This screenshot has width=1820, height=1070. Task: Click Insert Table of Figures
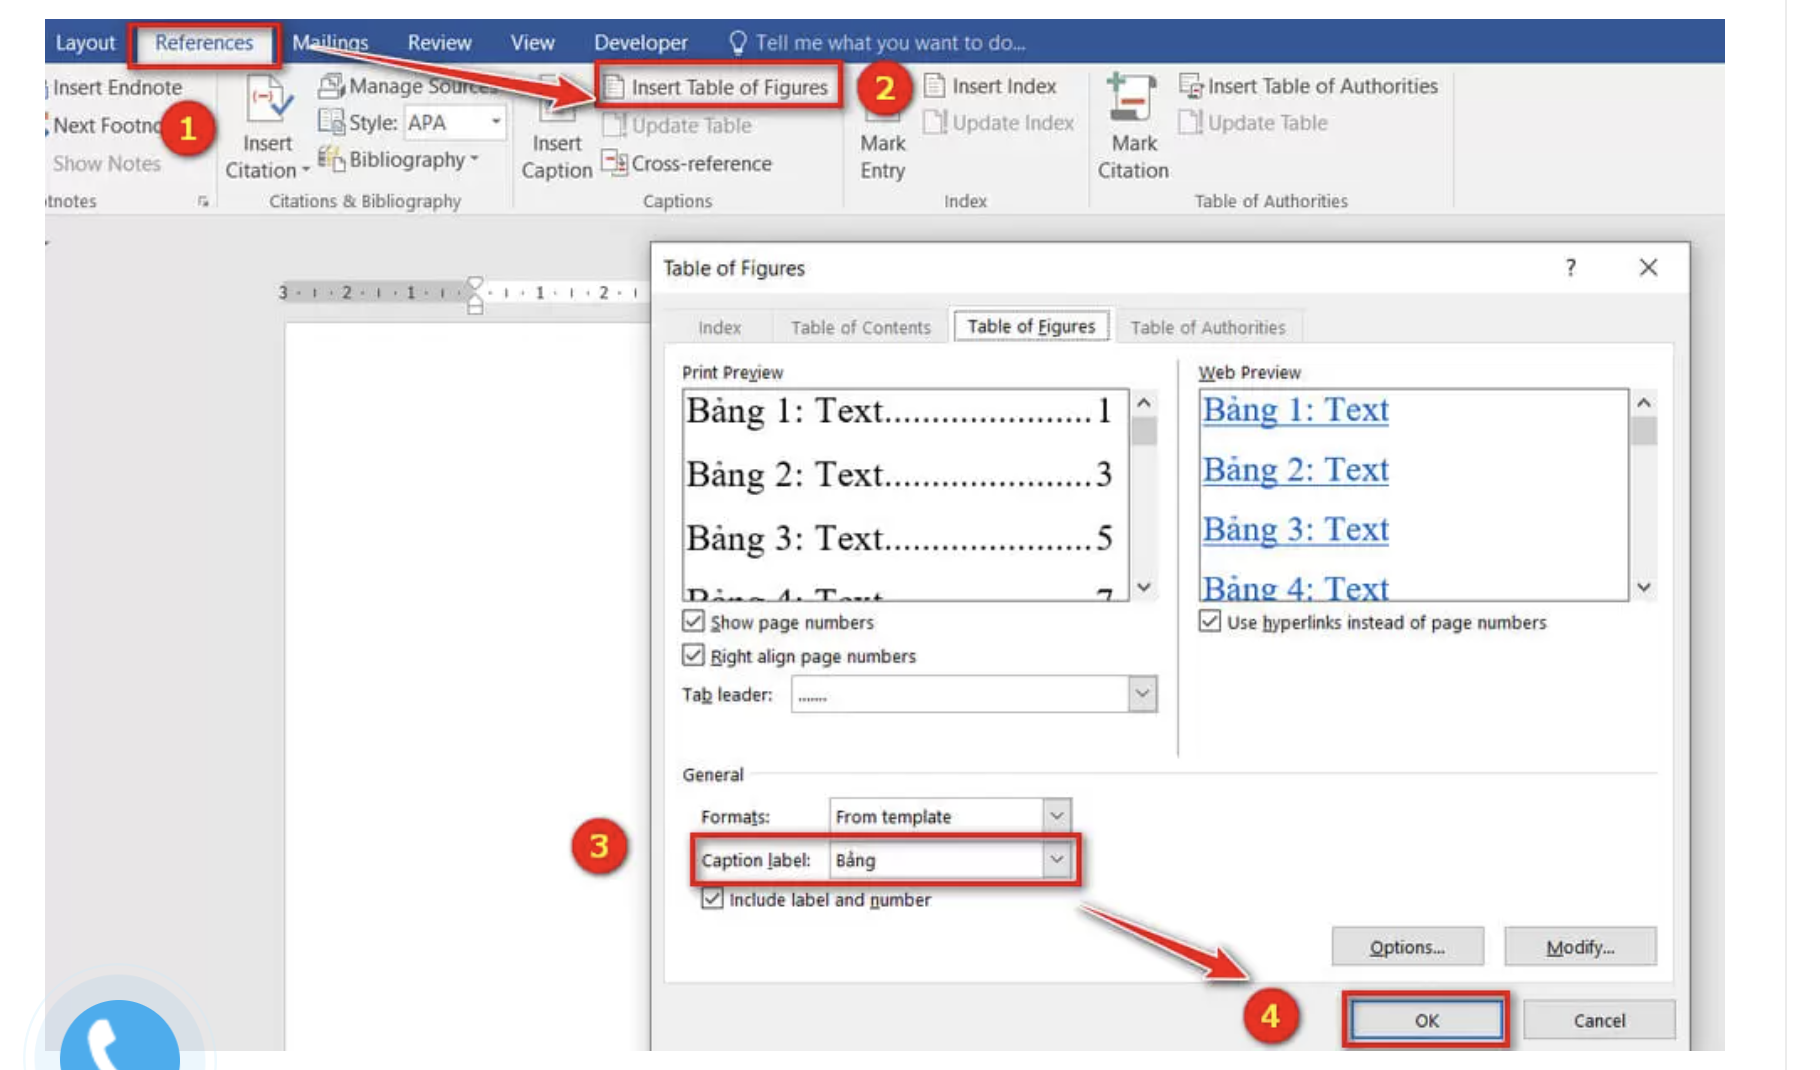click(x=719, y=88)
